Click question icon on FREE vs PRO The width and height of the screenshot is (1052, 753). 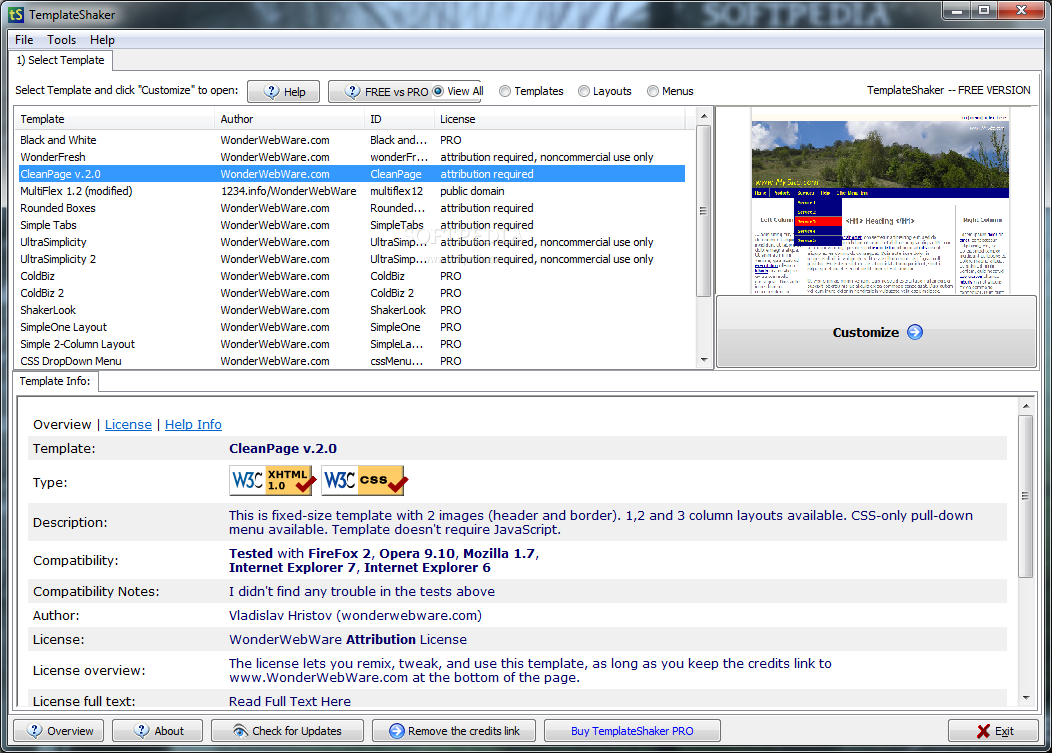352,92
